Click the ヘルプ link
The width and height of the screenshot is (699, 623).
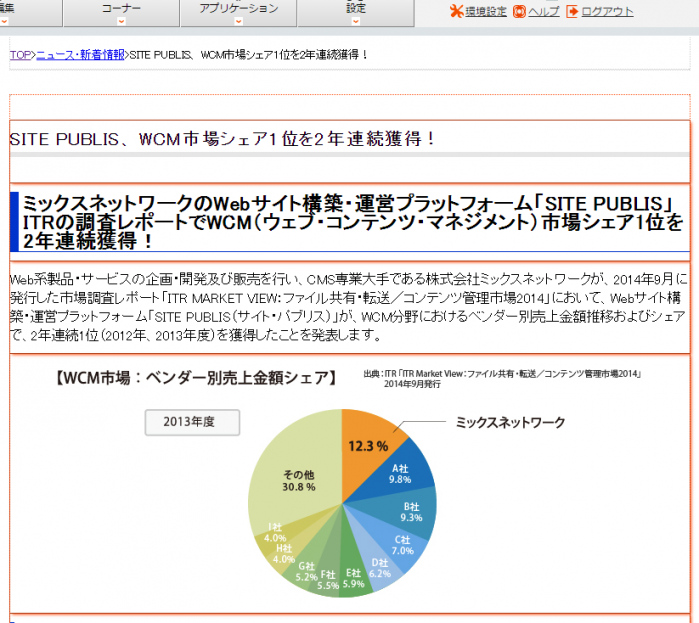tap(544, 12)
